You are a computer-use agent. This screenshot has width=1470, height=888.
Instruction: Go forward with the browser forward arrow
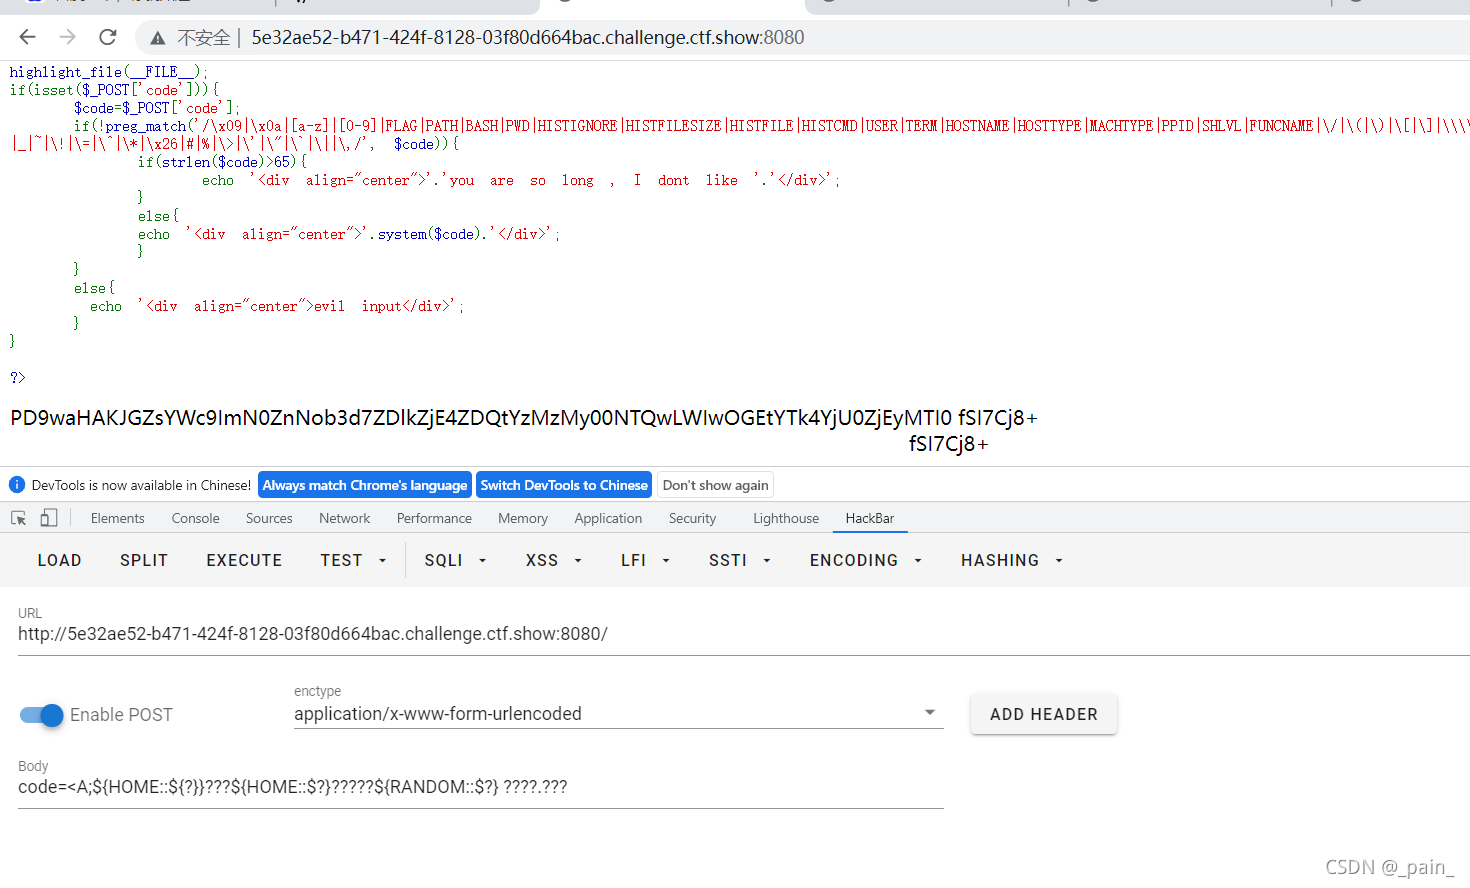click(x=67, y=37)
